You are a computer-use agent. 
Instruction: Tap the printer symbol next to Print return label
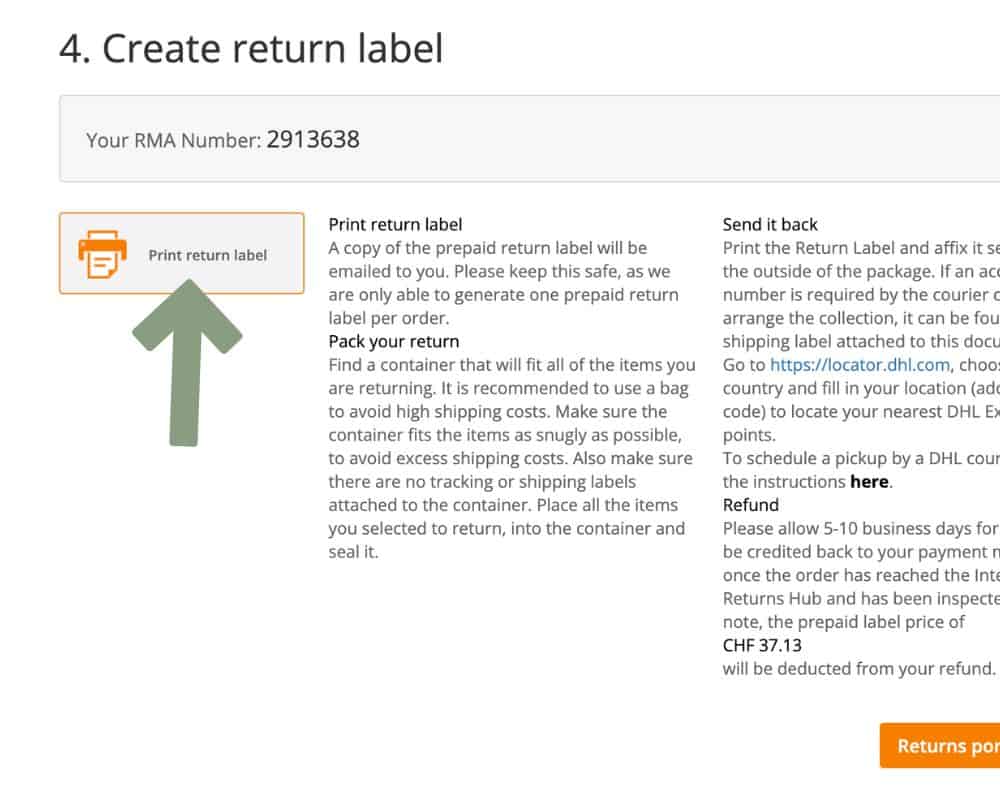[101, 252]
